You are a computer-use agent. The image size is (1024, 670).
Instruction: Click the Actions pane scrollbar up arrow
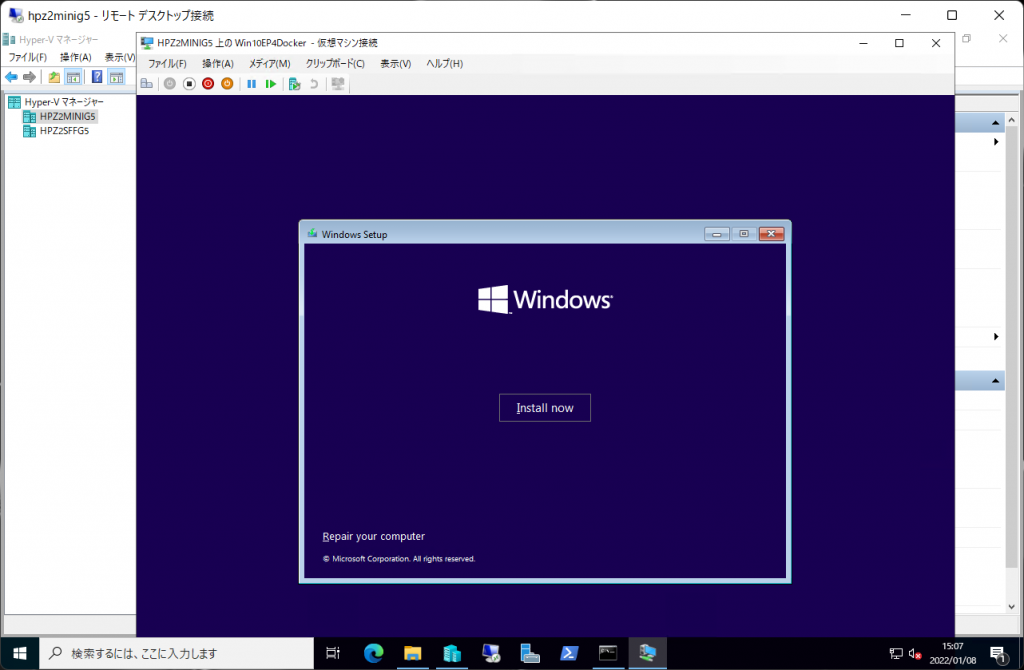(1012, 120)
